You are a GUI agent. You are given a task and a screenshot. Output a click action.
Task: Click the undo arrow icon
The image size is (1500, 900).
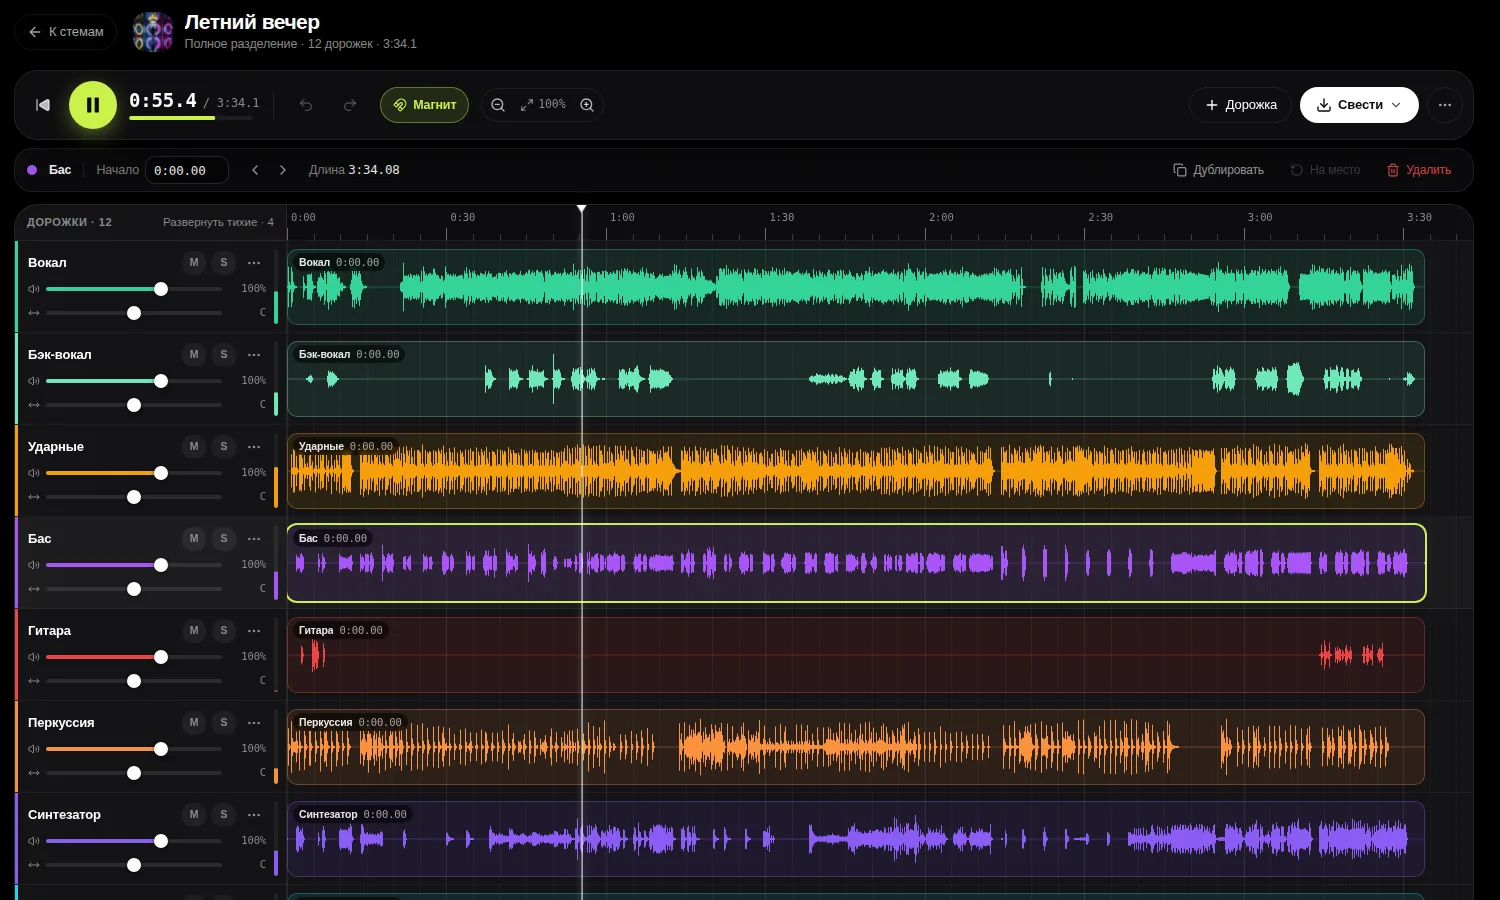click(x=306, y=105)
